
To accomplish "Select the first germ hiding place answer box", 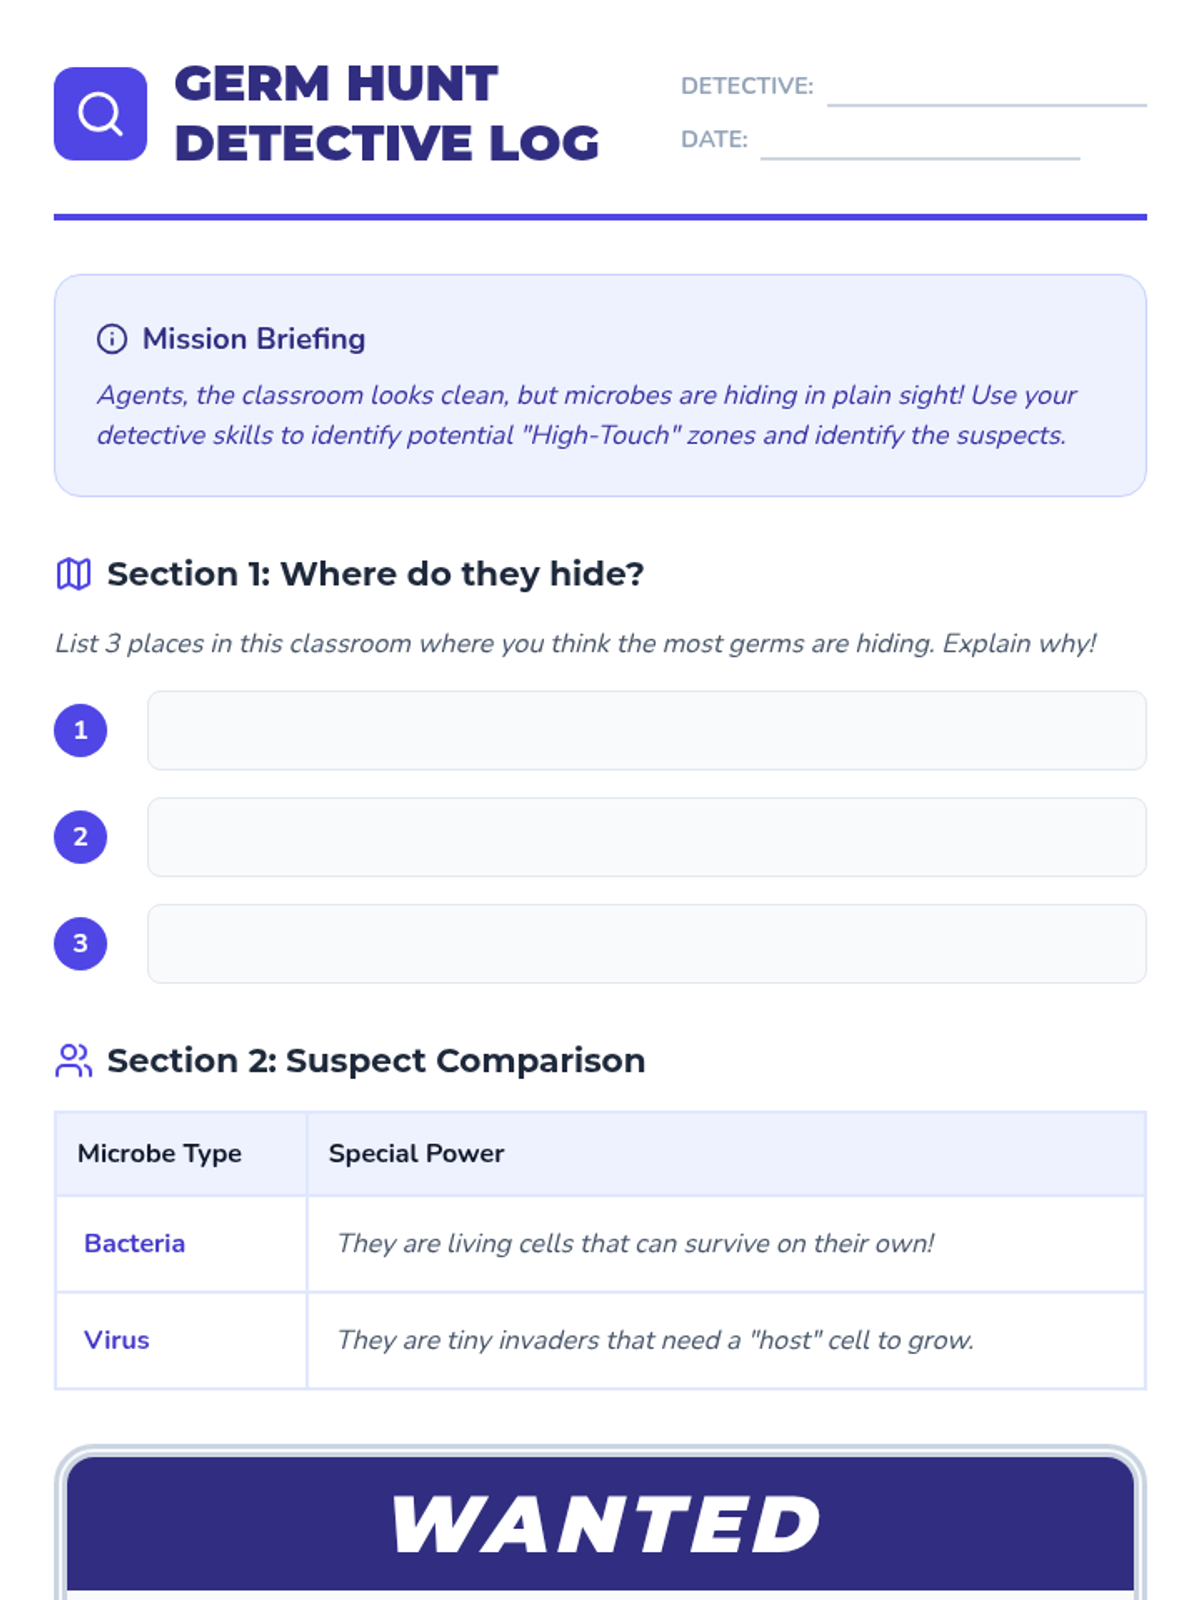I will (647, 730).
